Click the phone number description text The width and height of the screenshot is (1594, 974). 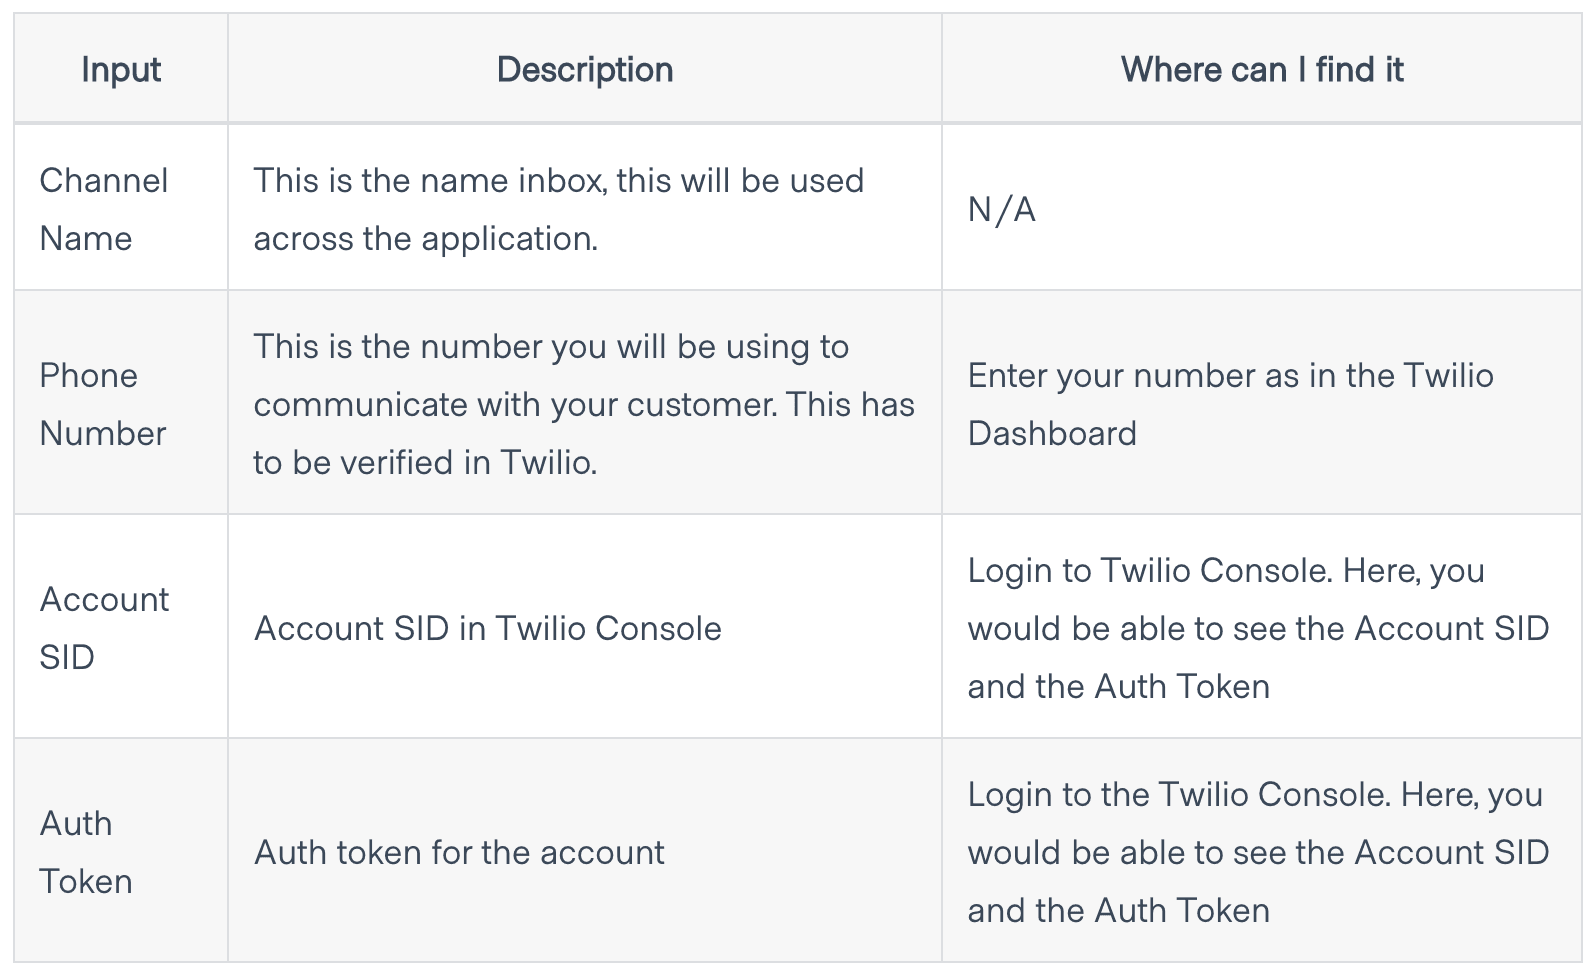pos(584,404)
